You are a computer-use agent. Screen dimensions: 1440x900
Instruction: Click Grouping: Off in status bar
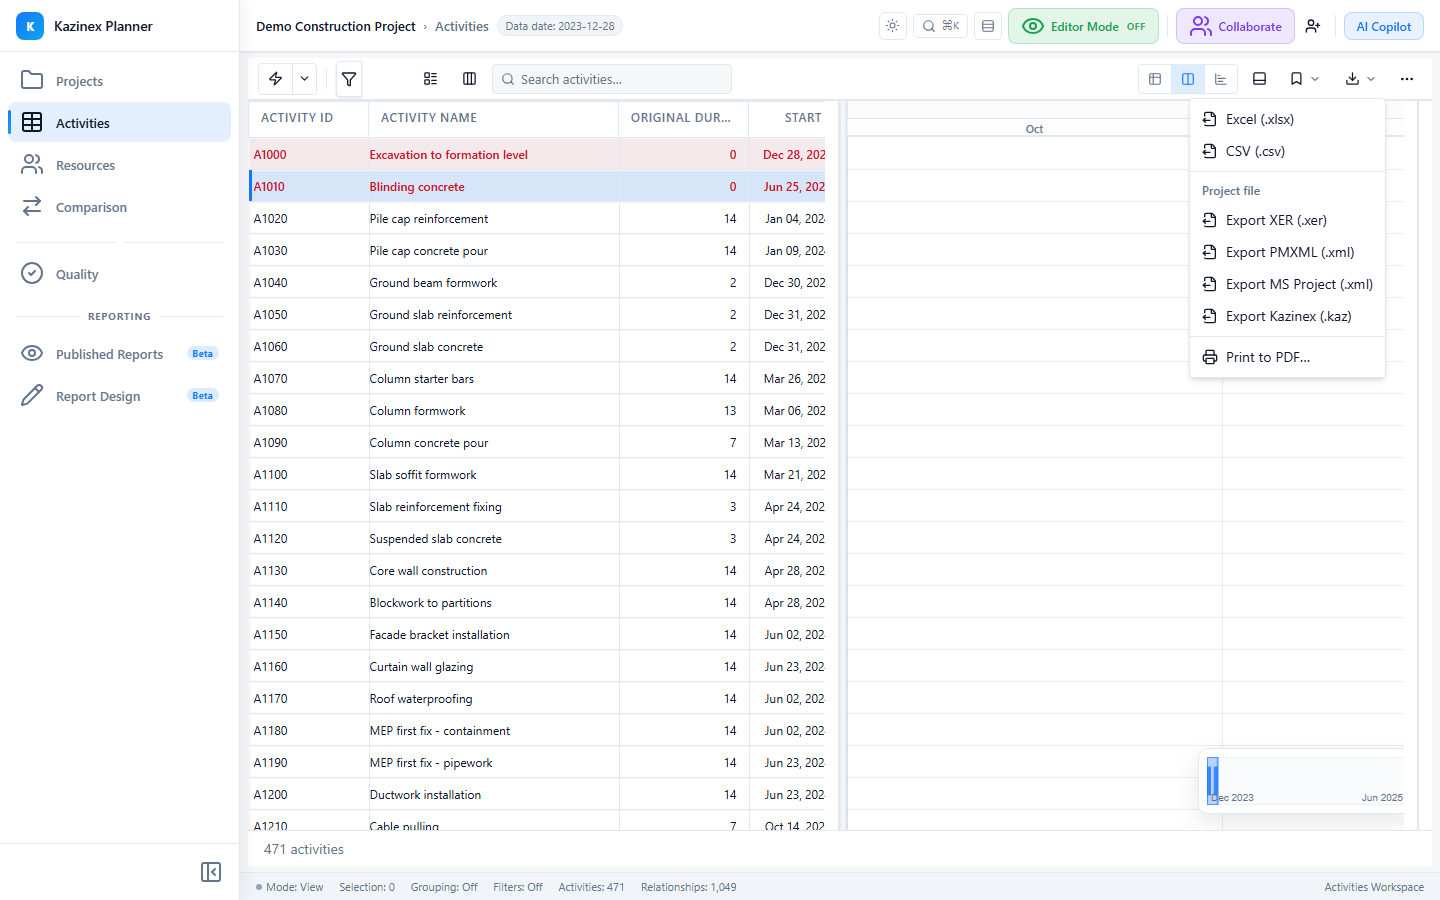[x=444, y=887]
